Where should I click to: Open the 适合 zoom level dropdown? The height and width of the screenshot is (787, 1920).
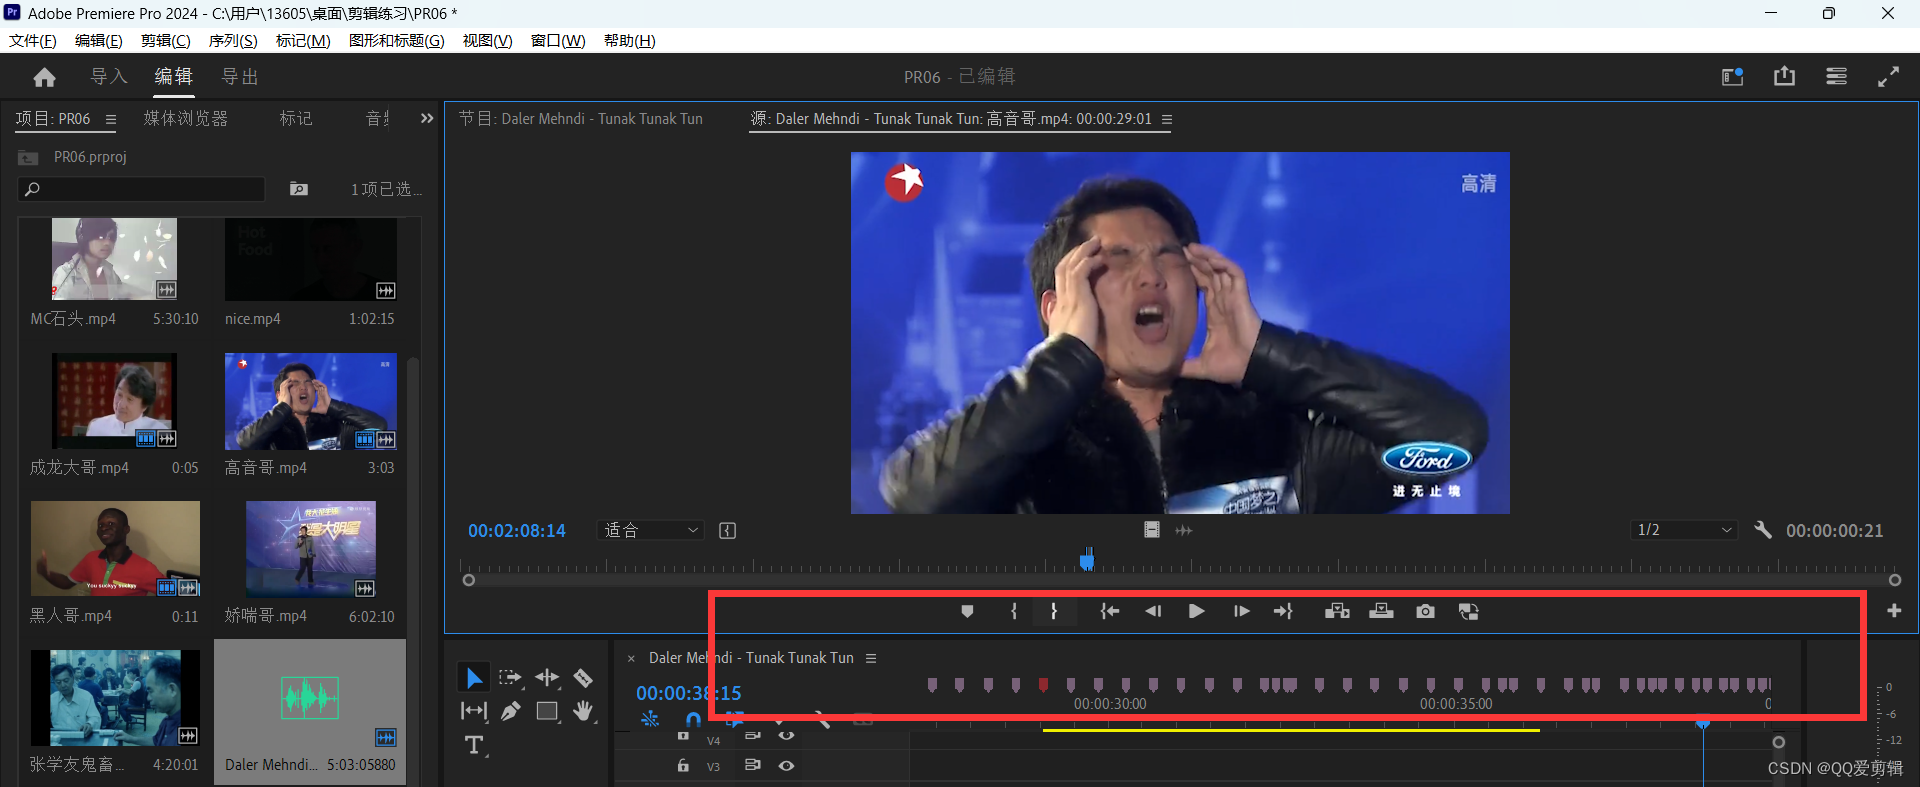pyautogui.click(x=651, y=530)
